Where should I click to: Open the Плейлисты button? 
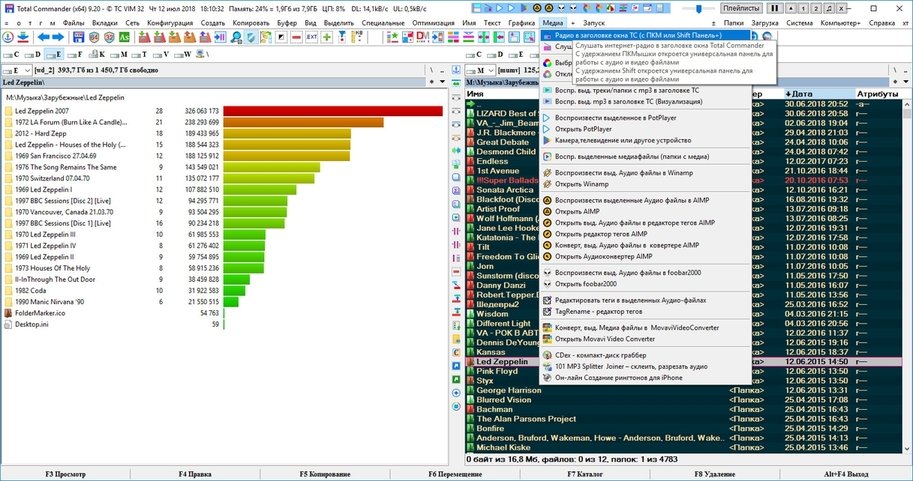coord(741,8)
